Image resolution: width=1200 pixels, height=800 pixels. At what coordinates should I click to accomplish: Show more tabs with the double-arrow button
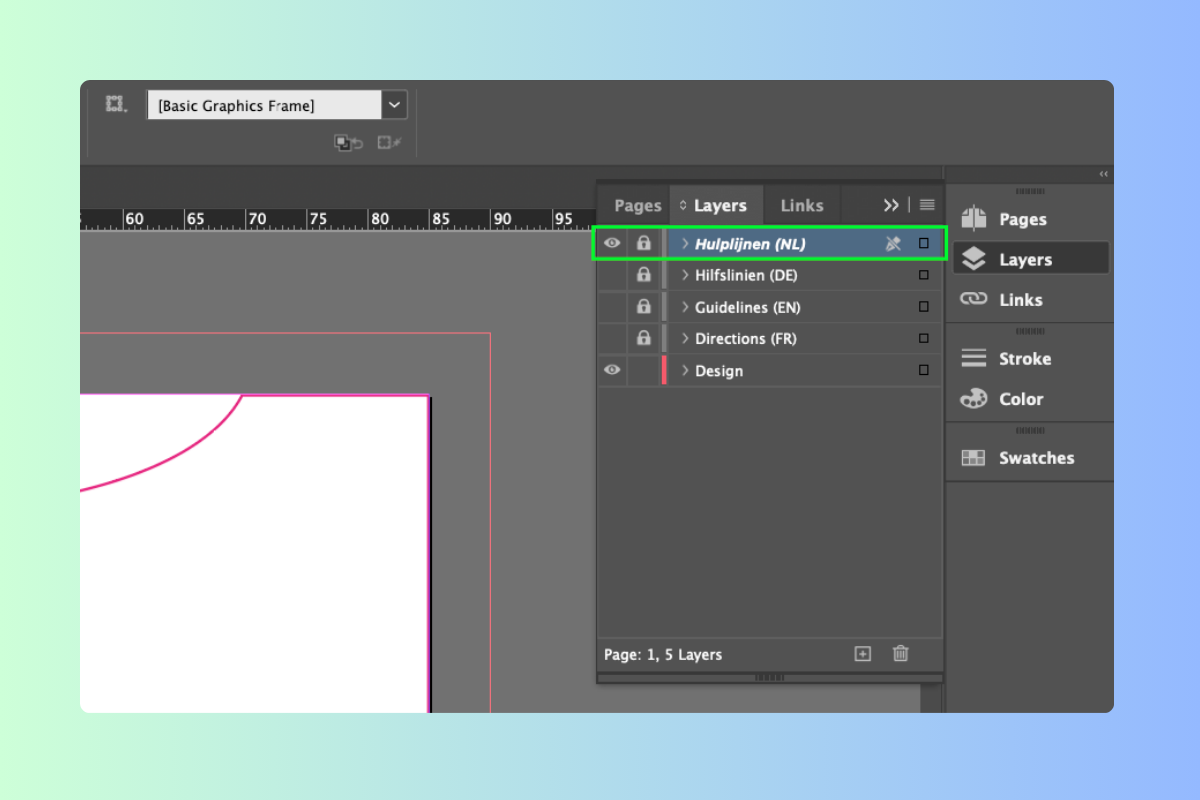coord(891,205)
